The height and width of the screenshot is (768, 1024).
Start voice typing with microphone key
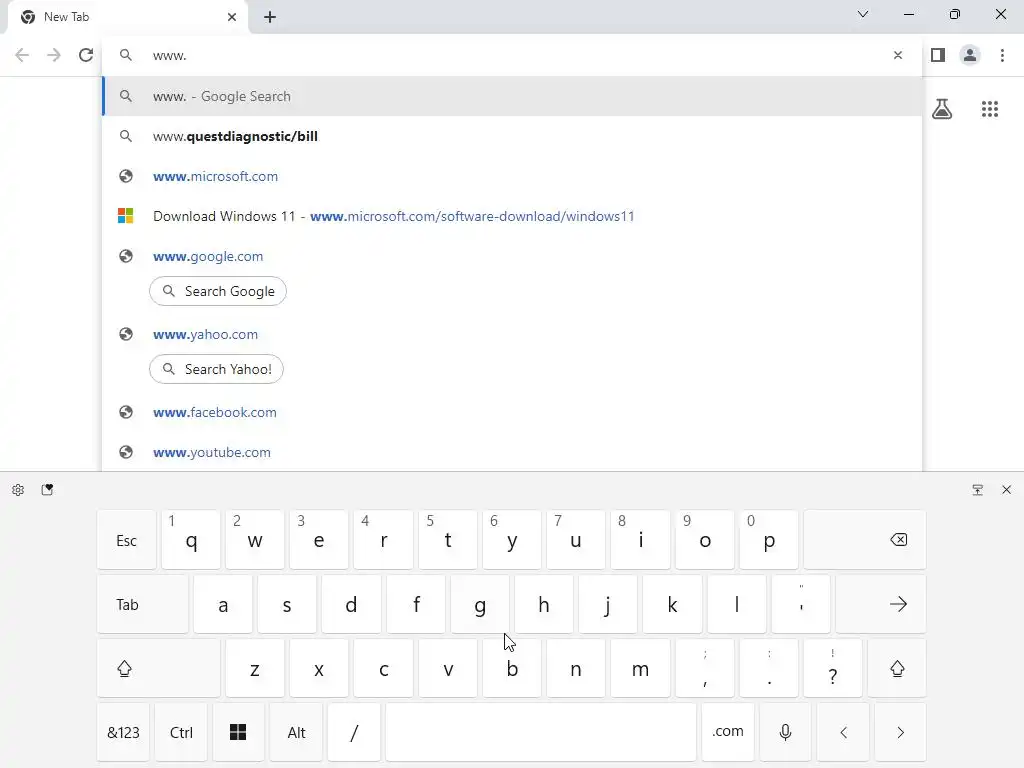[x=786, y=732]
